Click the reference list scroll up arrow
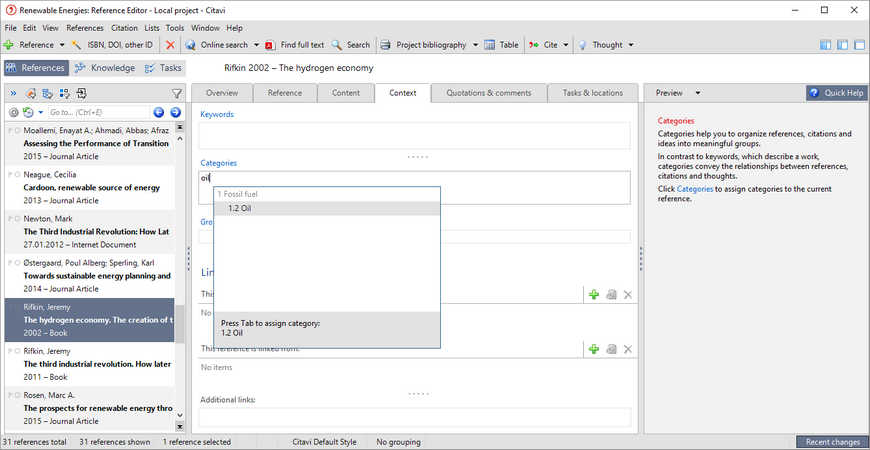870x450 pixels. pos(180,138)
